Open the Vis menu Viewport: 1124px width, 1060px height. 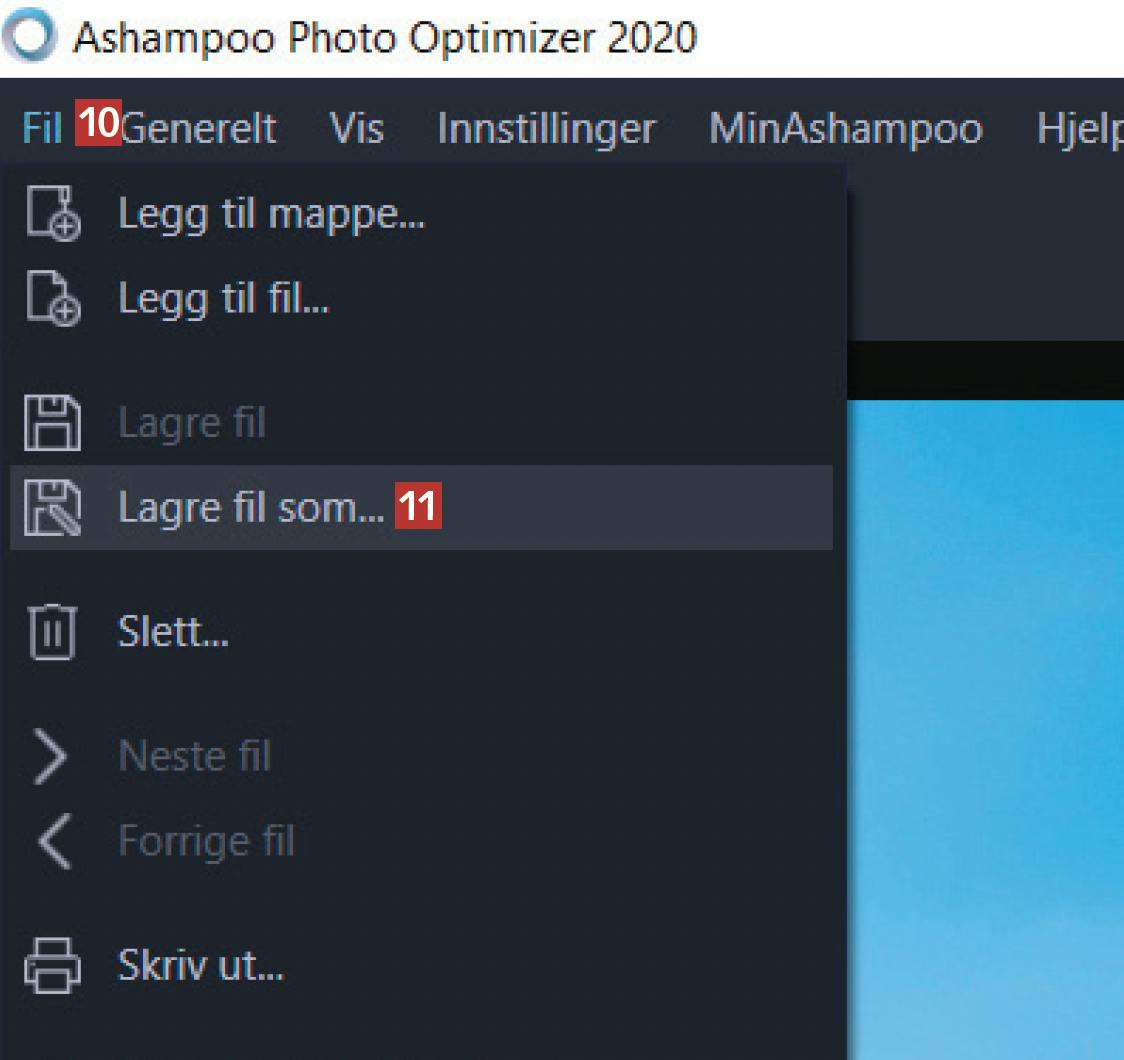(356, 128)
